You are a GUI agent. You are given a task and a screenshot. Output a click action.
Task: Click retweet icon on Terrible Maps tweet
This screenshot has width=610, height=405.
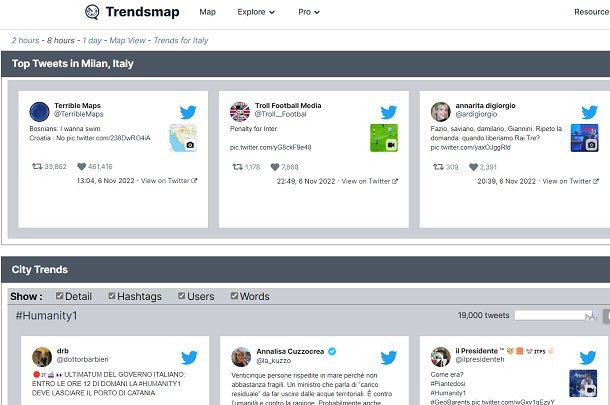37,167
